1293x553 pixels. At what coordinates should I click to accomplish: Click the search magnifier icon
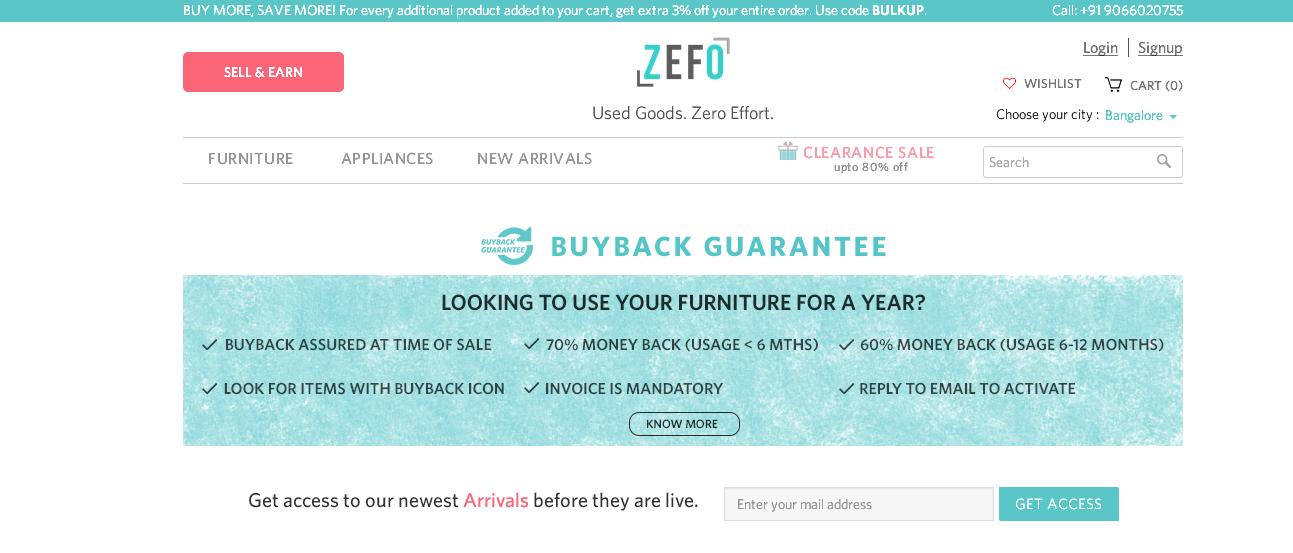pos(1164,161)
